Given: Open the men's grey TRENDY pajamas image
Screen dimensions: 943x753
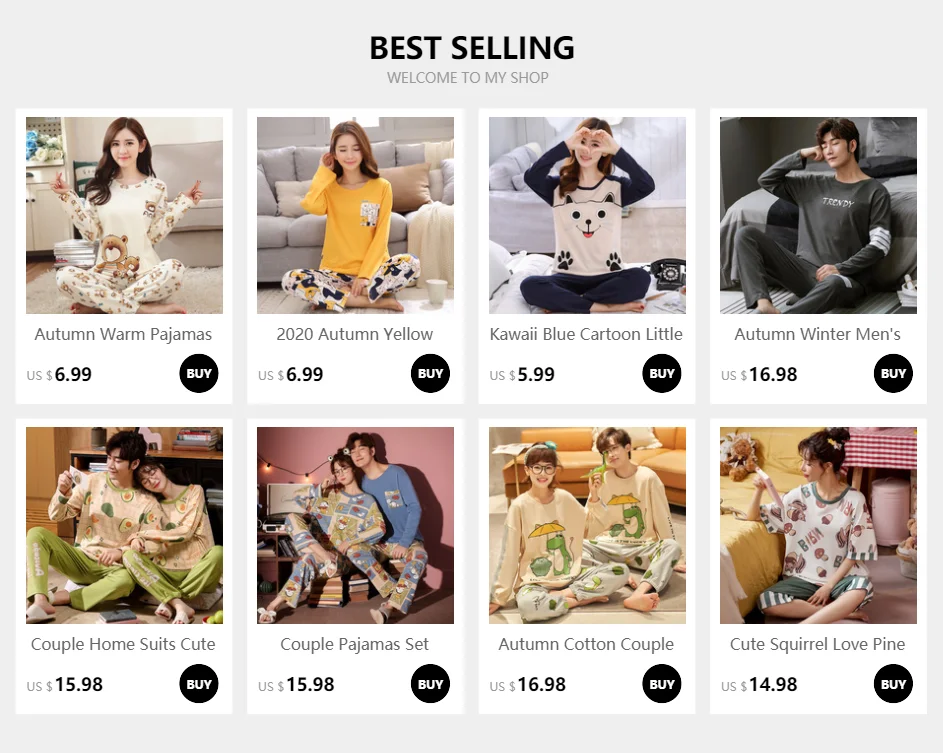Looking at the screenshot, I should pyautogui.click(x=819, y=215).
